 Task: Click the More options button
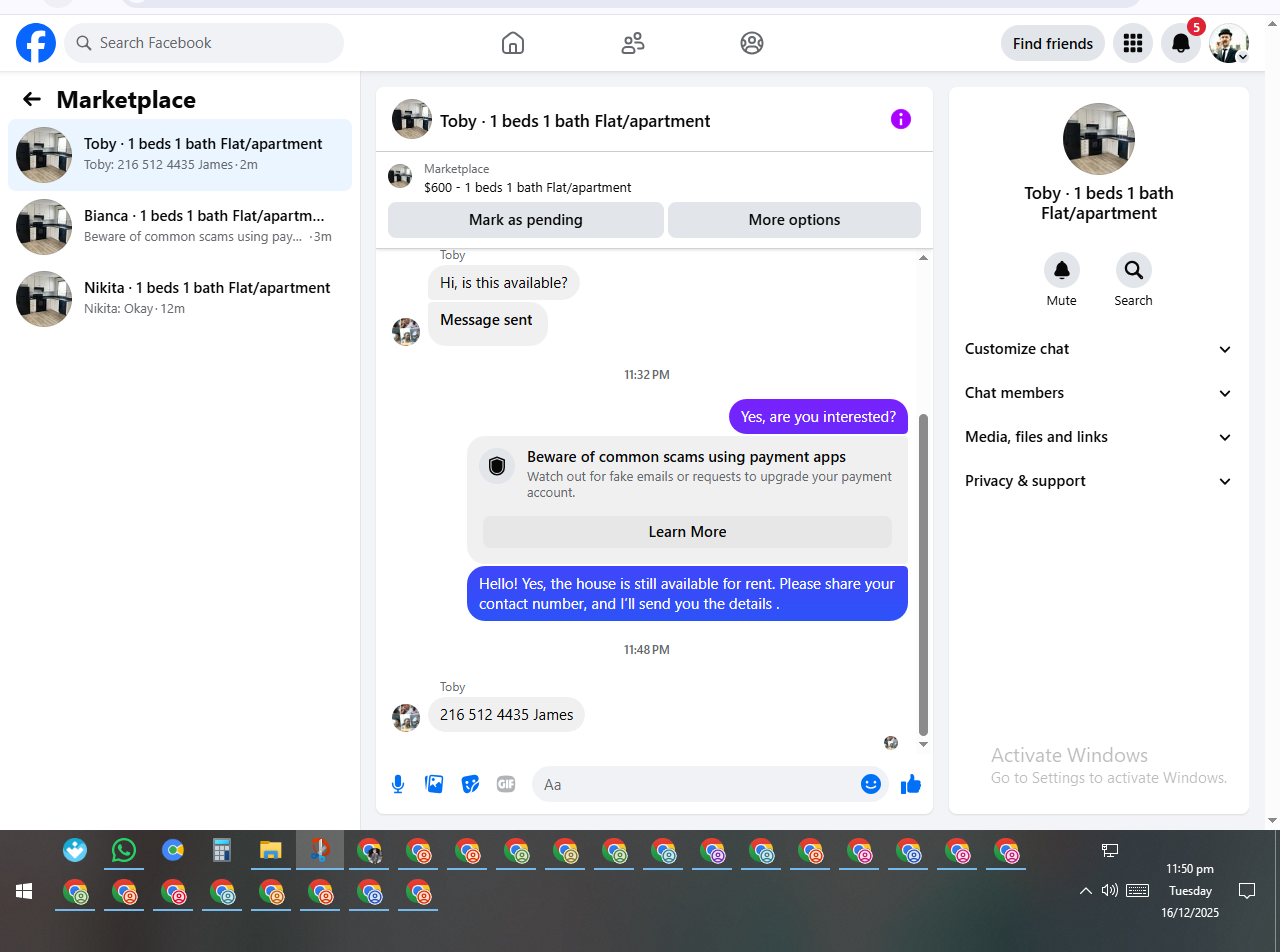point(794,220)
